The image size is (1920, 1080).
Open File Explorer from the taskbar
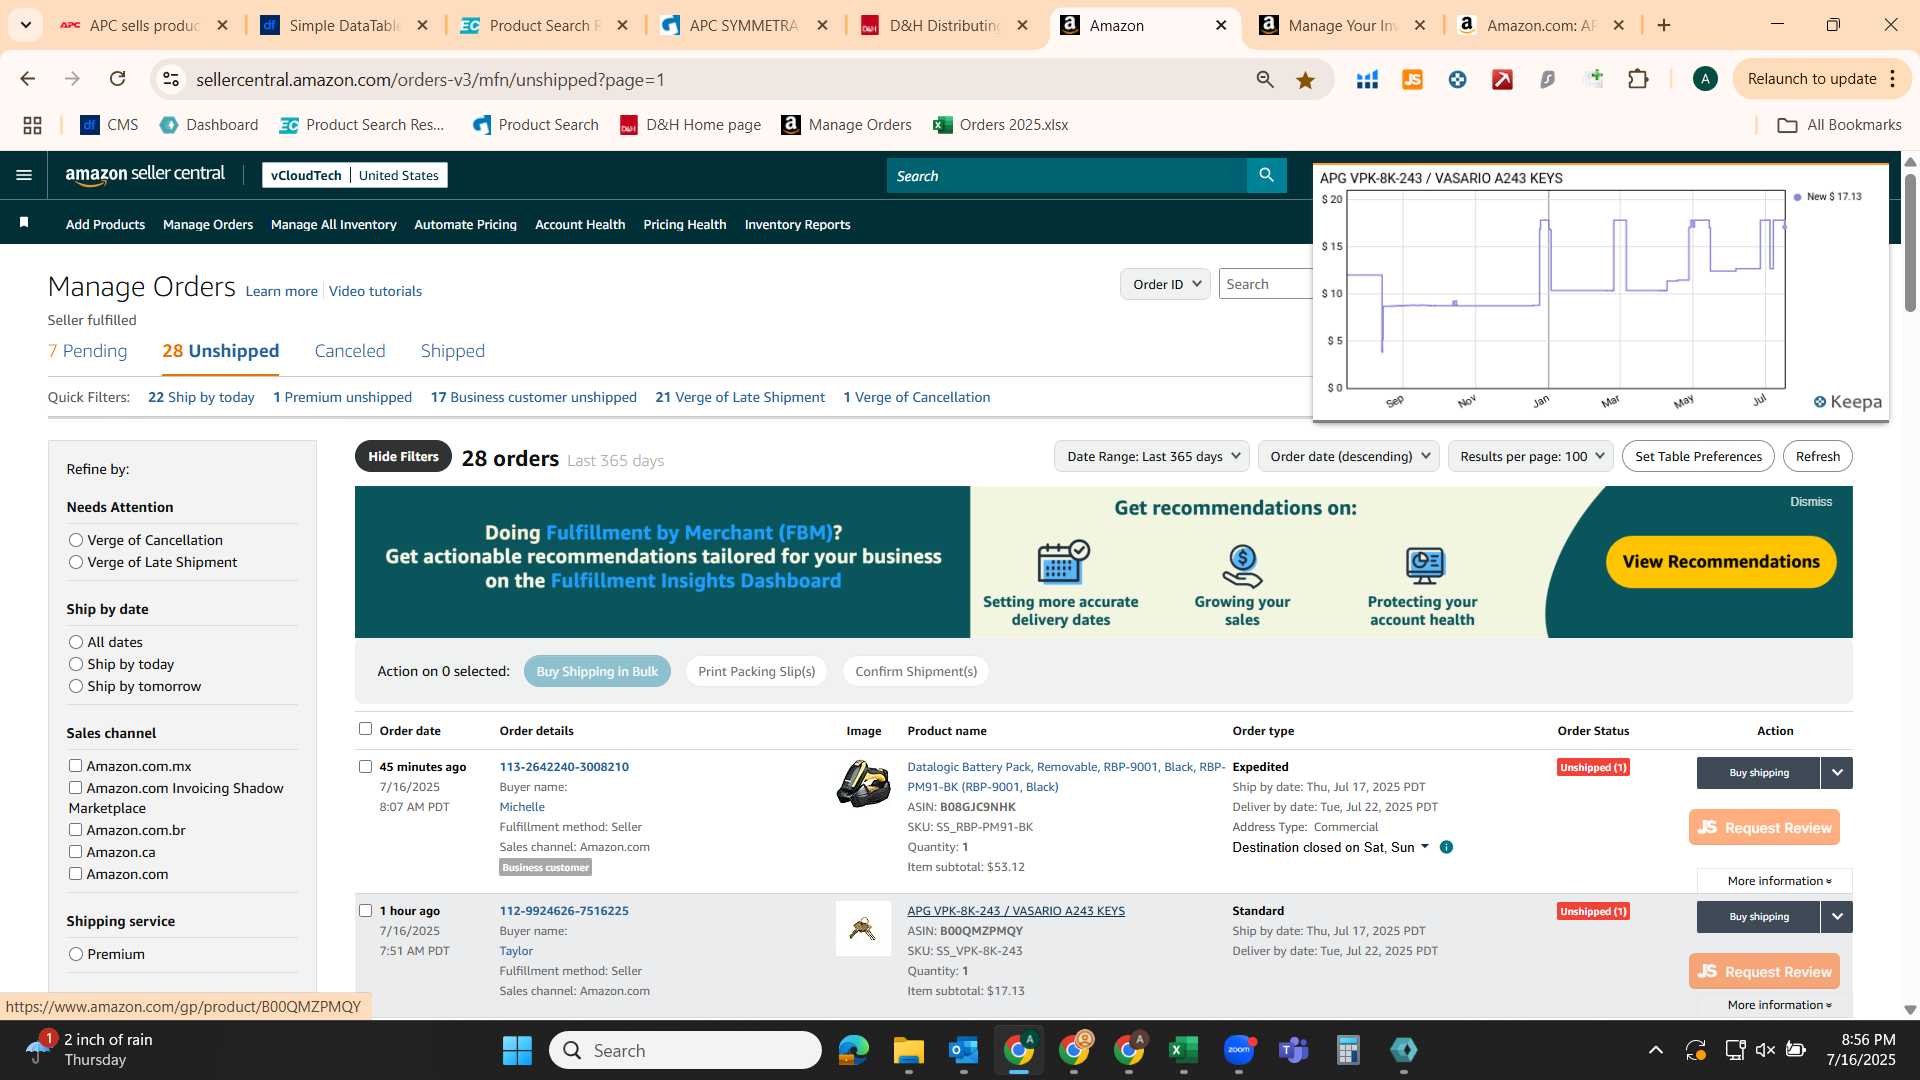(908, 1050)
